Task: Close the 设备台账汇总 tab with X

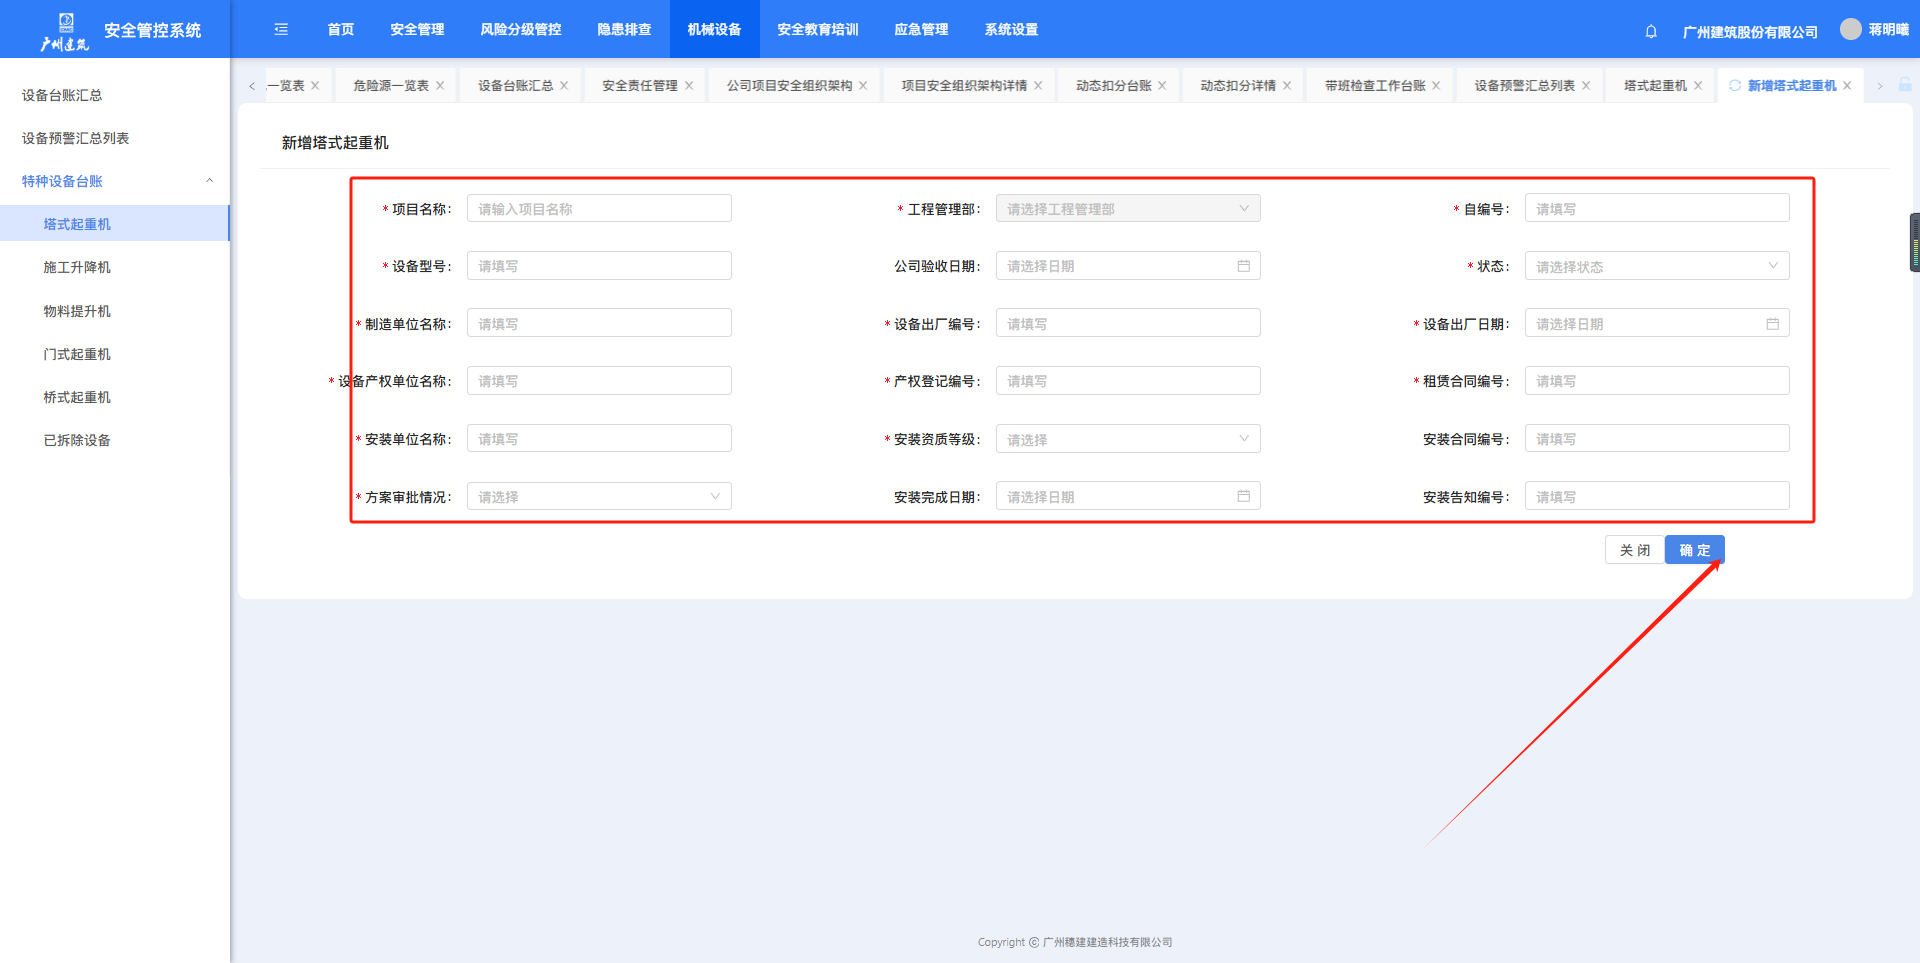Action: point(564,86)
